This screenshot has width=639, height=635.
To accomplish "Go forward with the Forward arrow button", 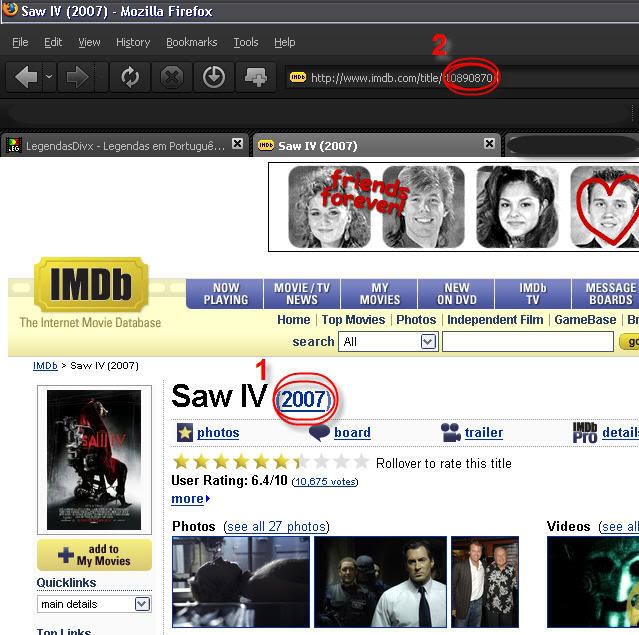I will pyautogui.click(x=77, y=77).
